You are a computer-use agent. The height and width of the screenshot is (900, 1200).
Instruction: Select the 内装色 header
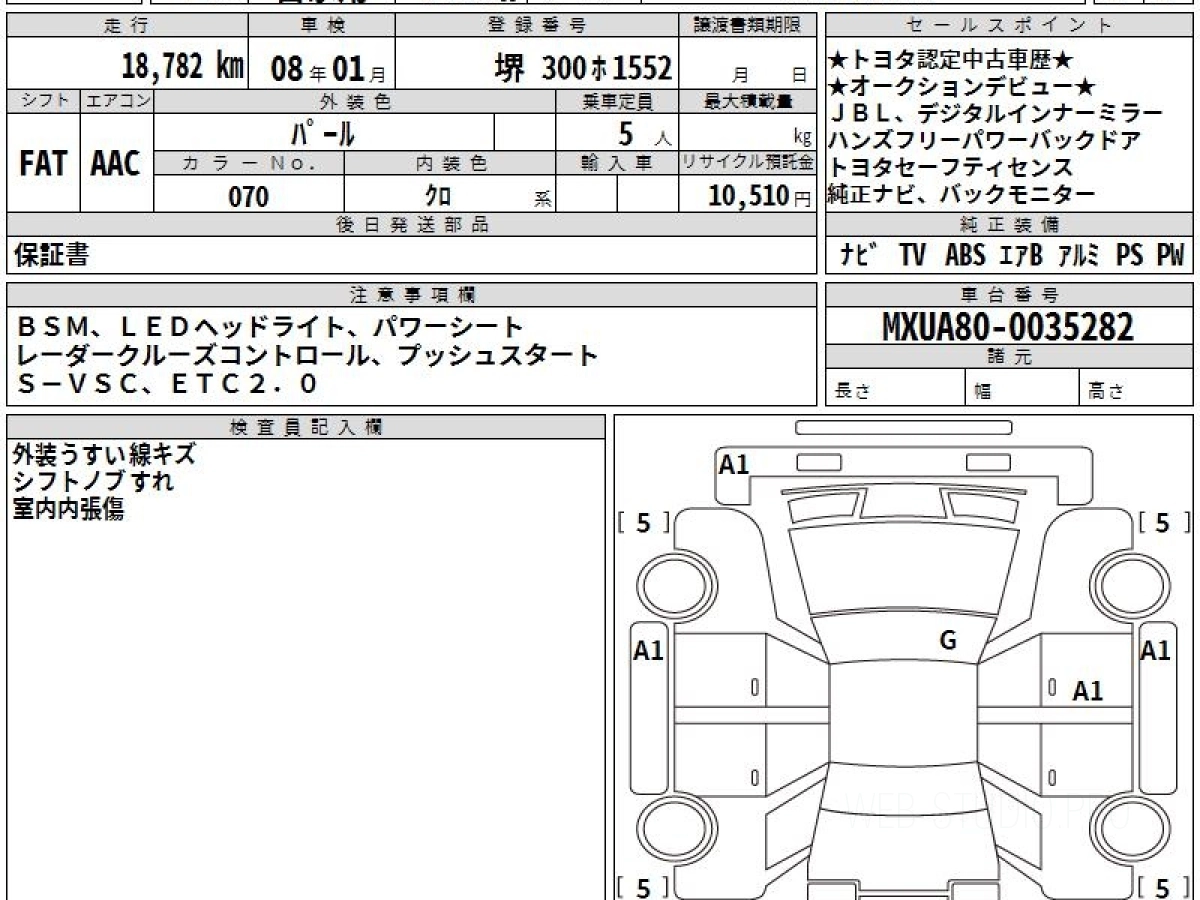pos(451,162)
